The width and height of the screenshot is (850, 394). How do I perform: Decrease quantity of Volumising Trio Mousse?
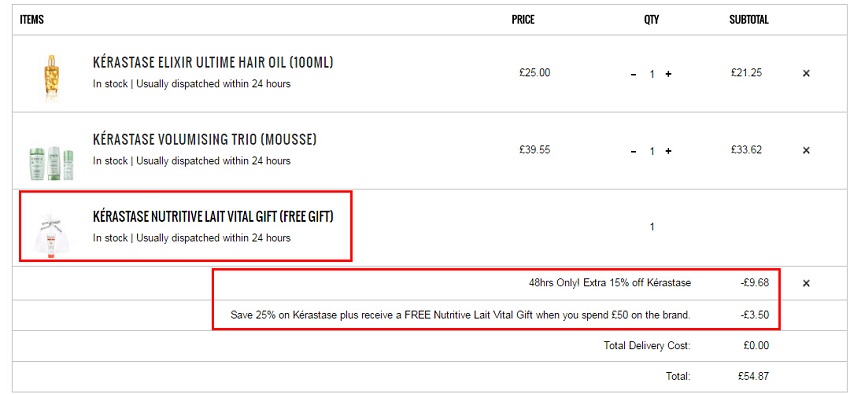633,151
